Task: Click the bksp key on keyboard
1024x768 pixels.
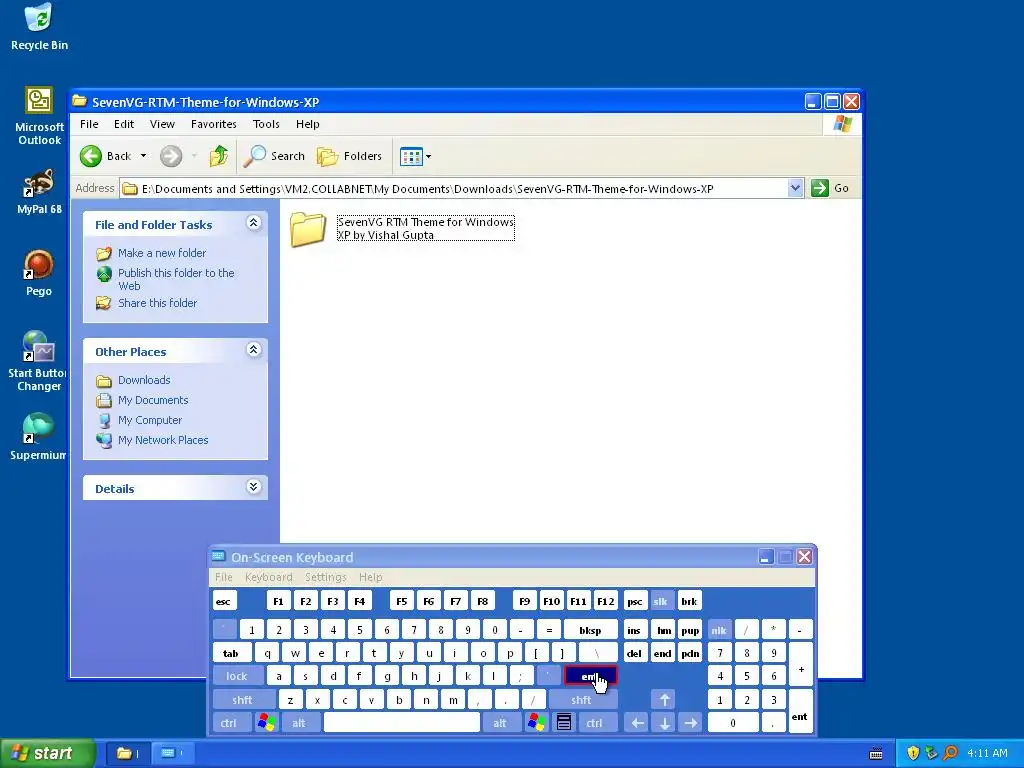Action: [590, 630]
